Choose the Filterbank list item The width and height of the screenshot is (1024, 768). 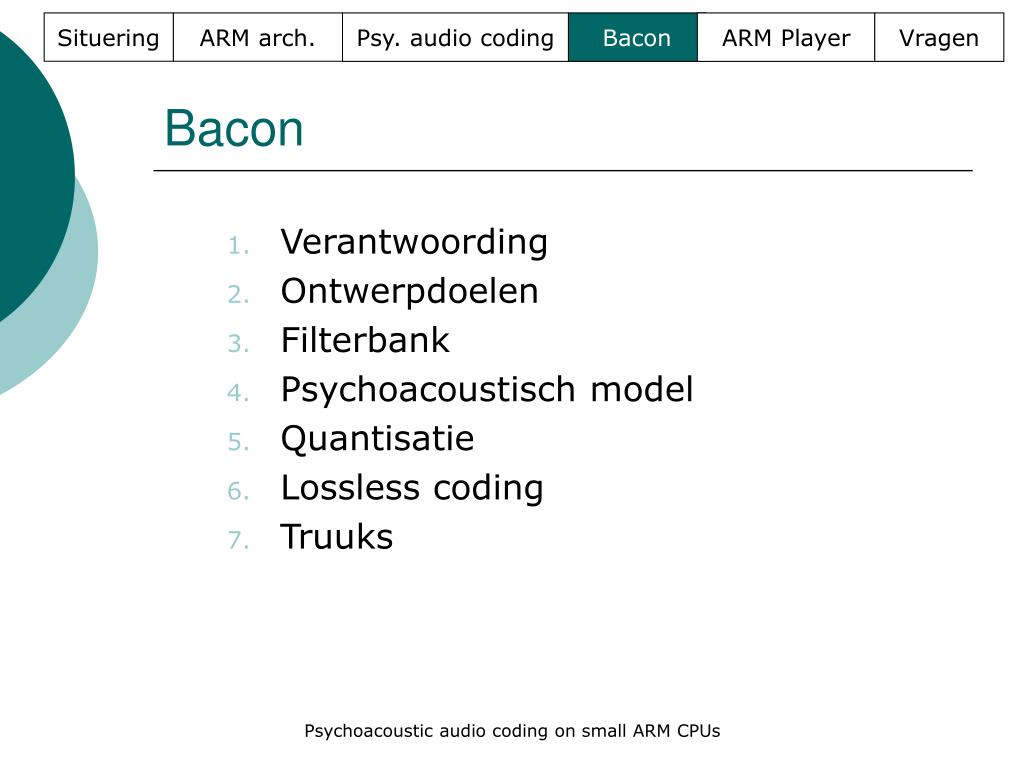(365, 340)
